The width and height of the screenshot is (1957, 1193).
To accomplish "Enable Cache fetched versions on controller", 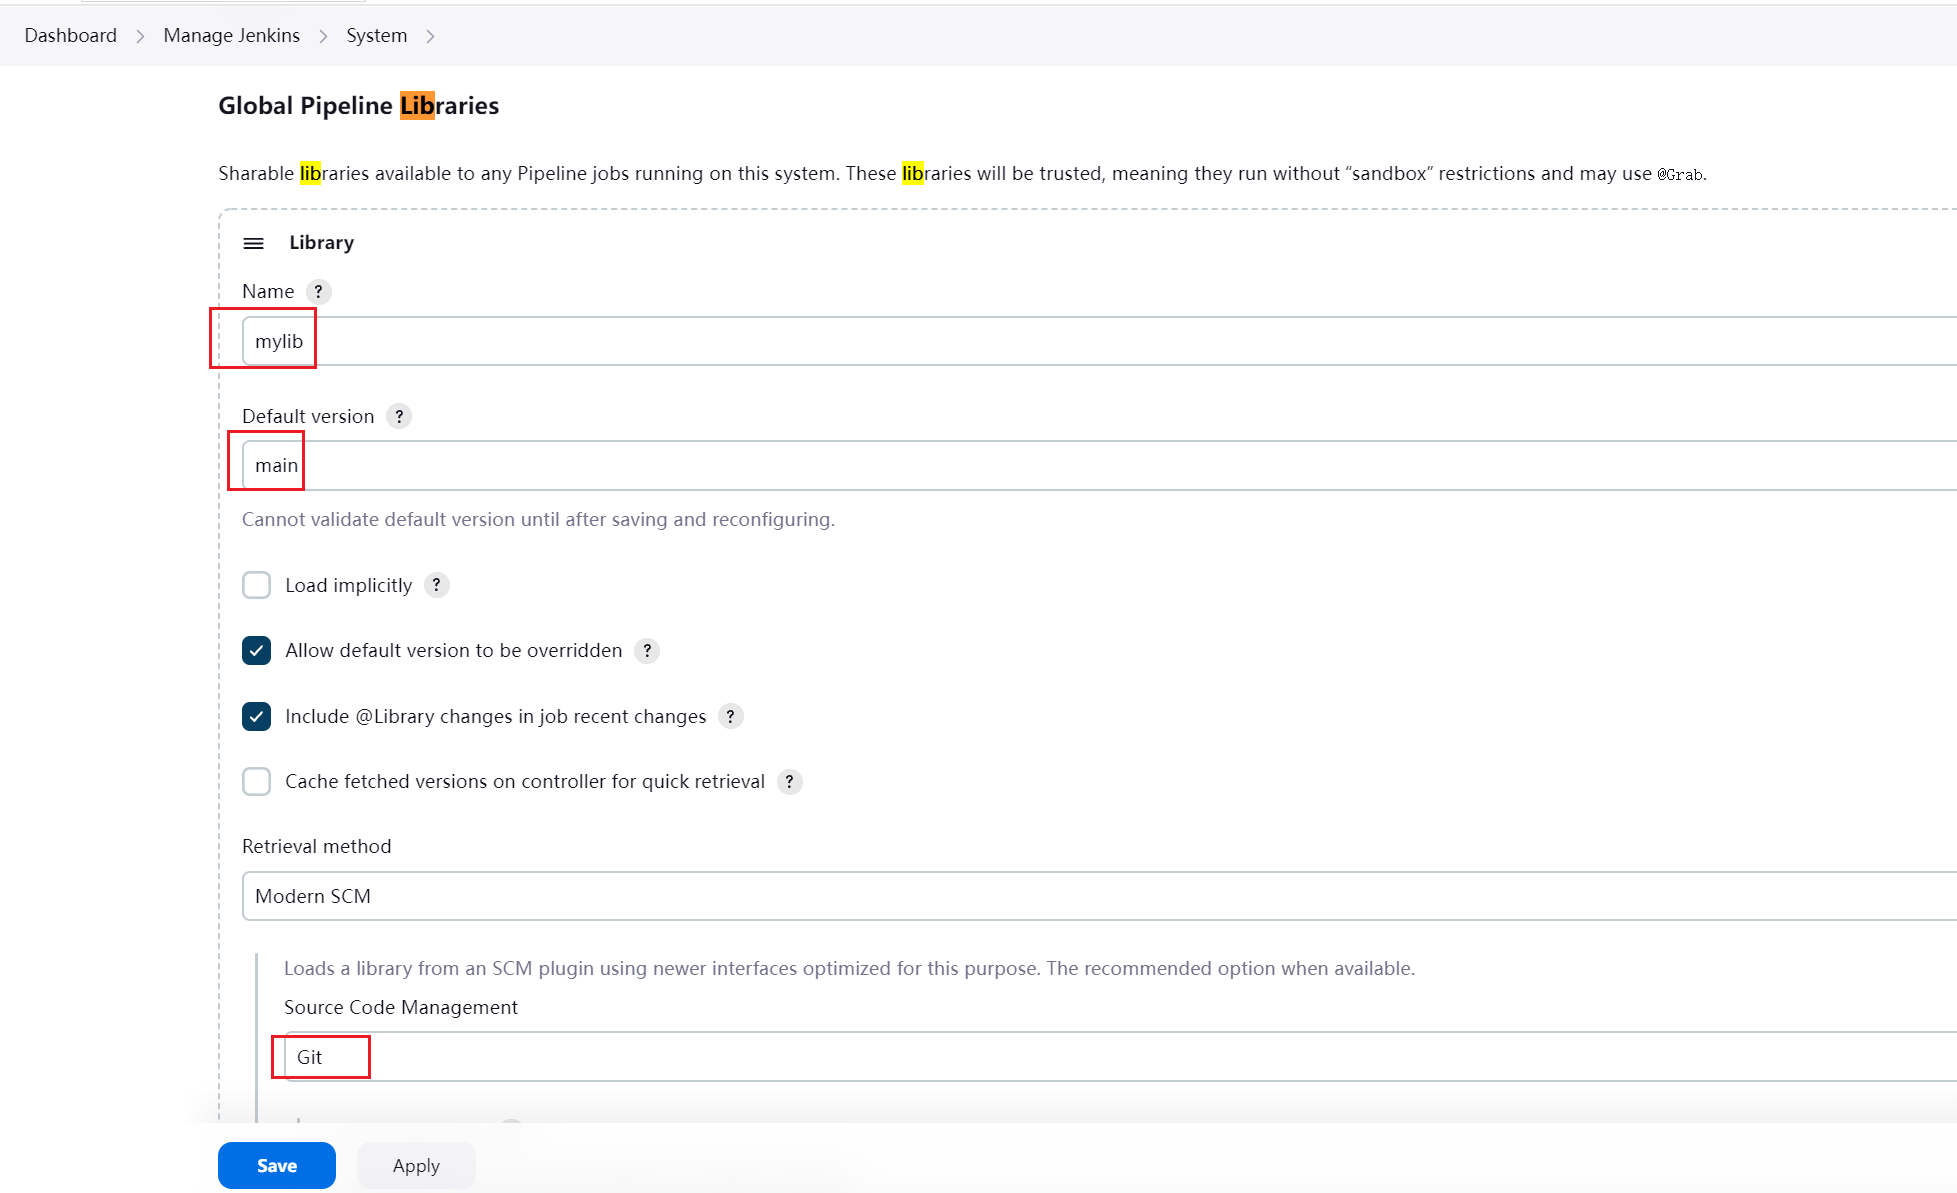I will coord(256,781).
